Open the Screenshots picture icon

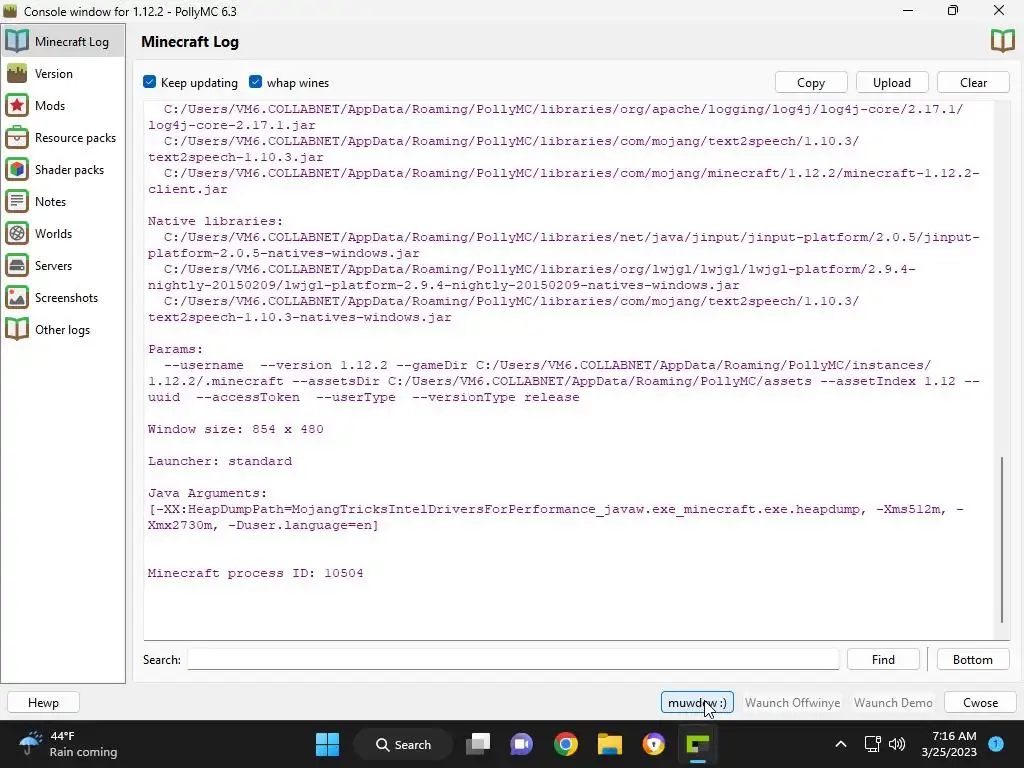pyautogui.click(x=17, y=297)
